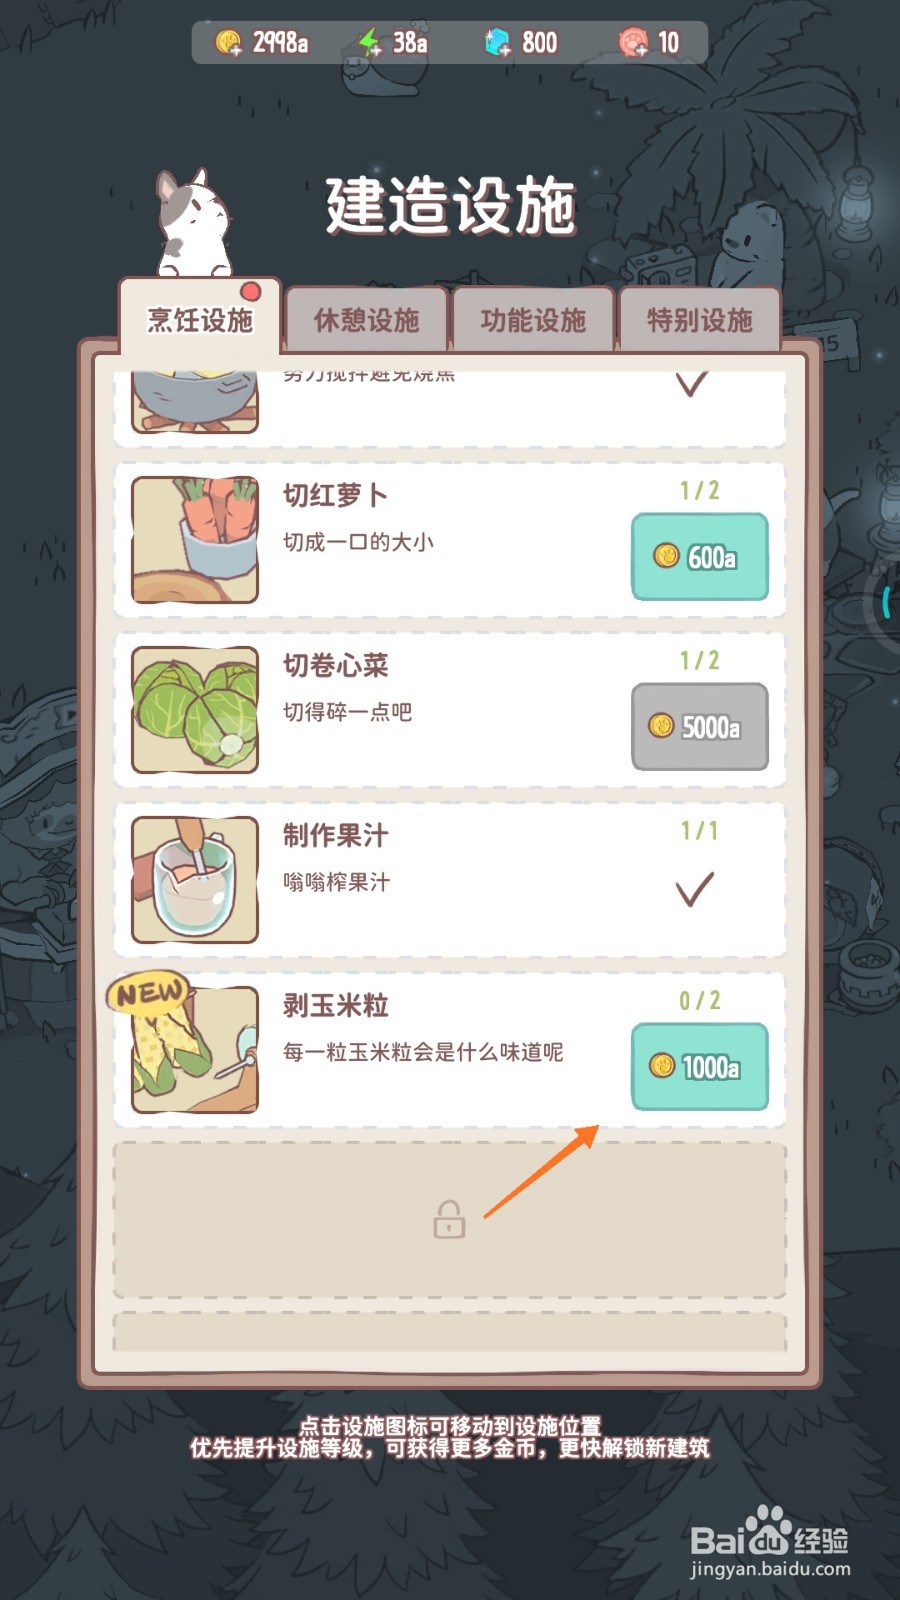Buy corn-peeling facility for 1000a

[700, 1067]
